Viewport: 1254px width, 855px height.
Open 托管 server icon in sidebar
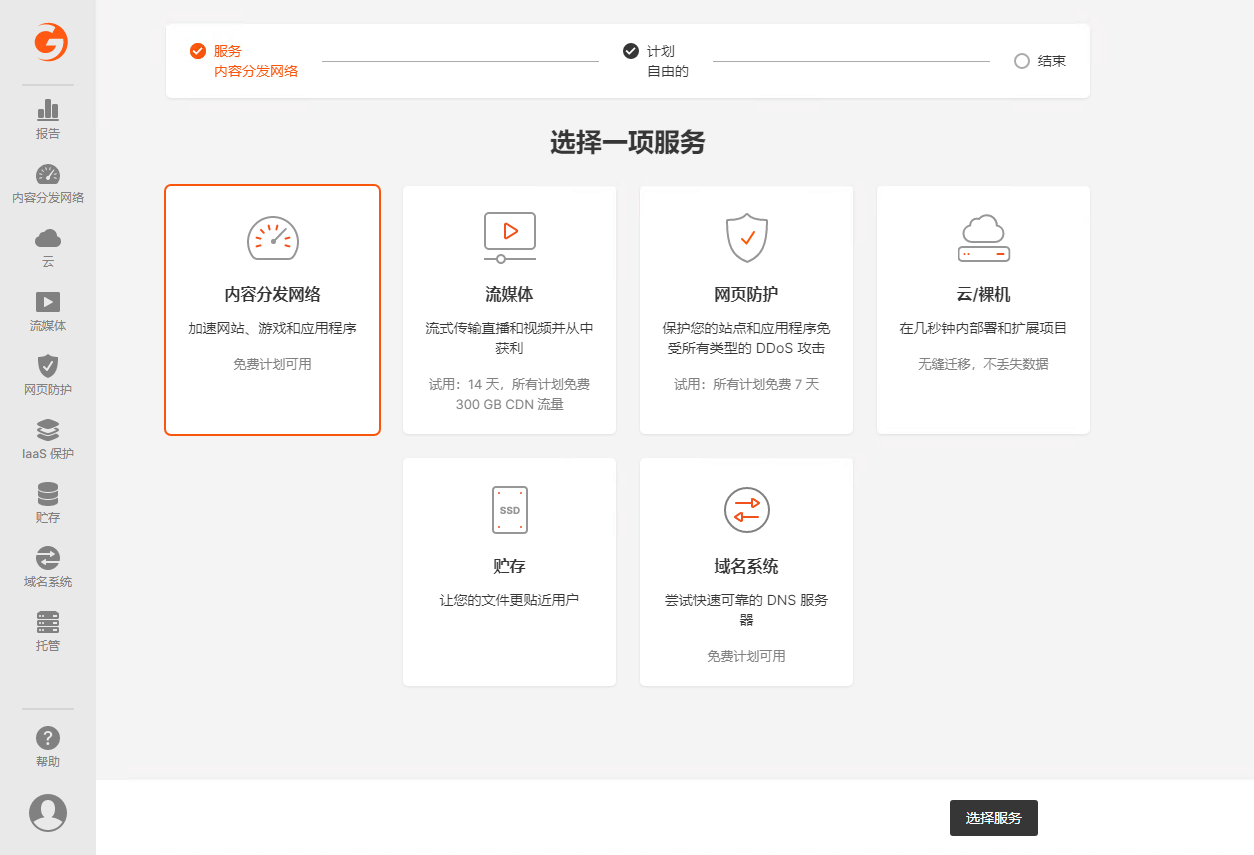[x=48, y=622]
